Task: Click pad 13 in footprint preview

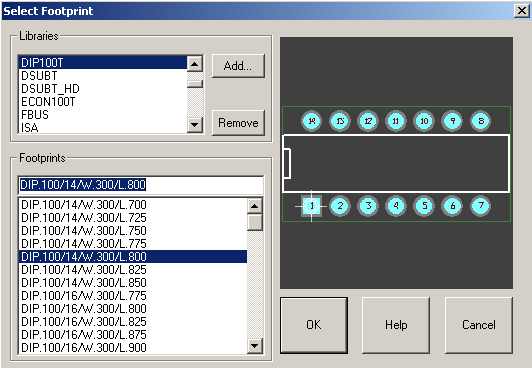Action: [x=340, y=121]
